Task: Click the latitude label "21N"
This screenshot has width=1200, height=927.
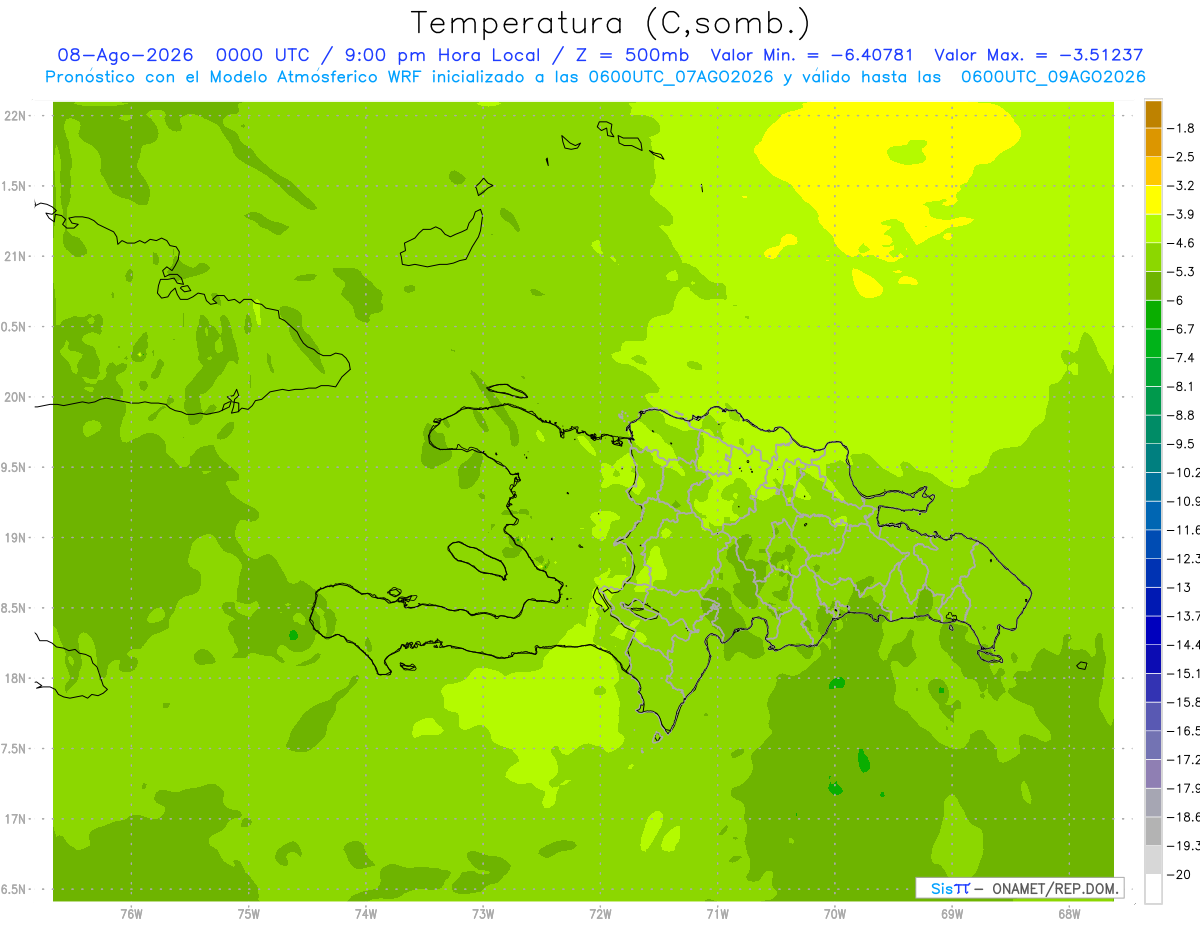Action: pos(16,257)
